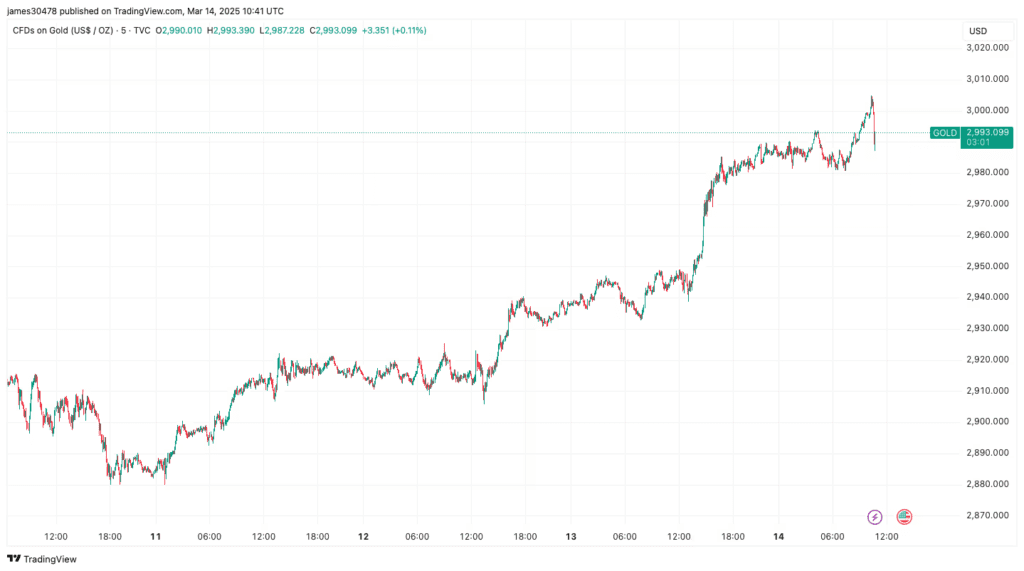
Task: Click the current price tag 2,993.099
Action: (986, 132)
